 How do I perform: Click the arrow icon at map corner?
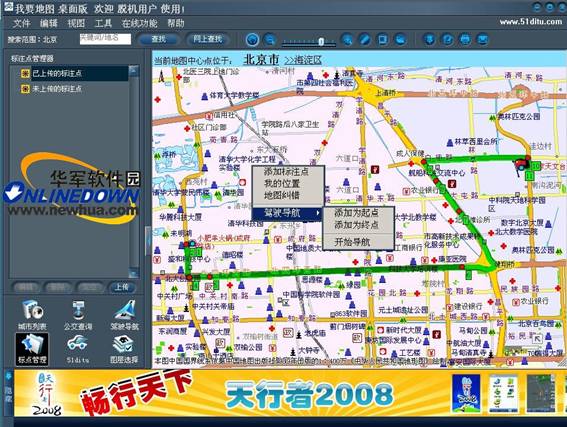pos(538,339)
